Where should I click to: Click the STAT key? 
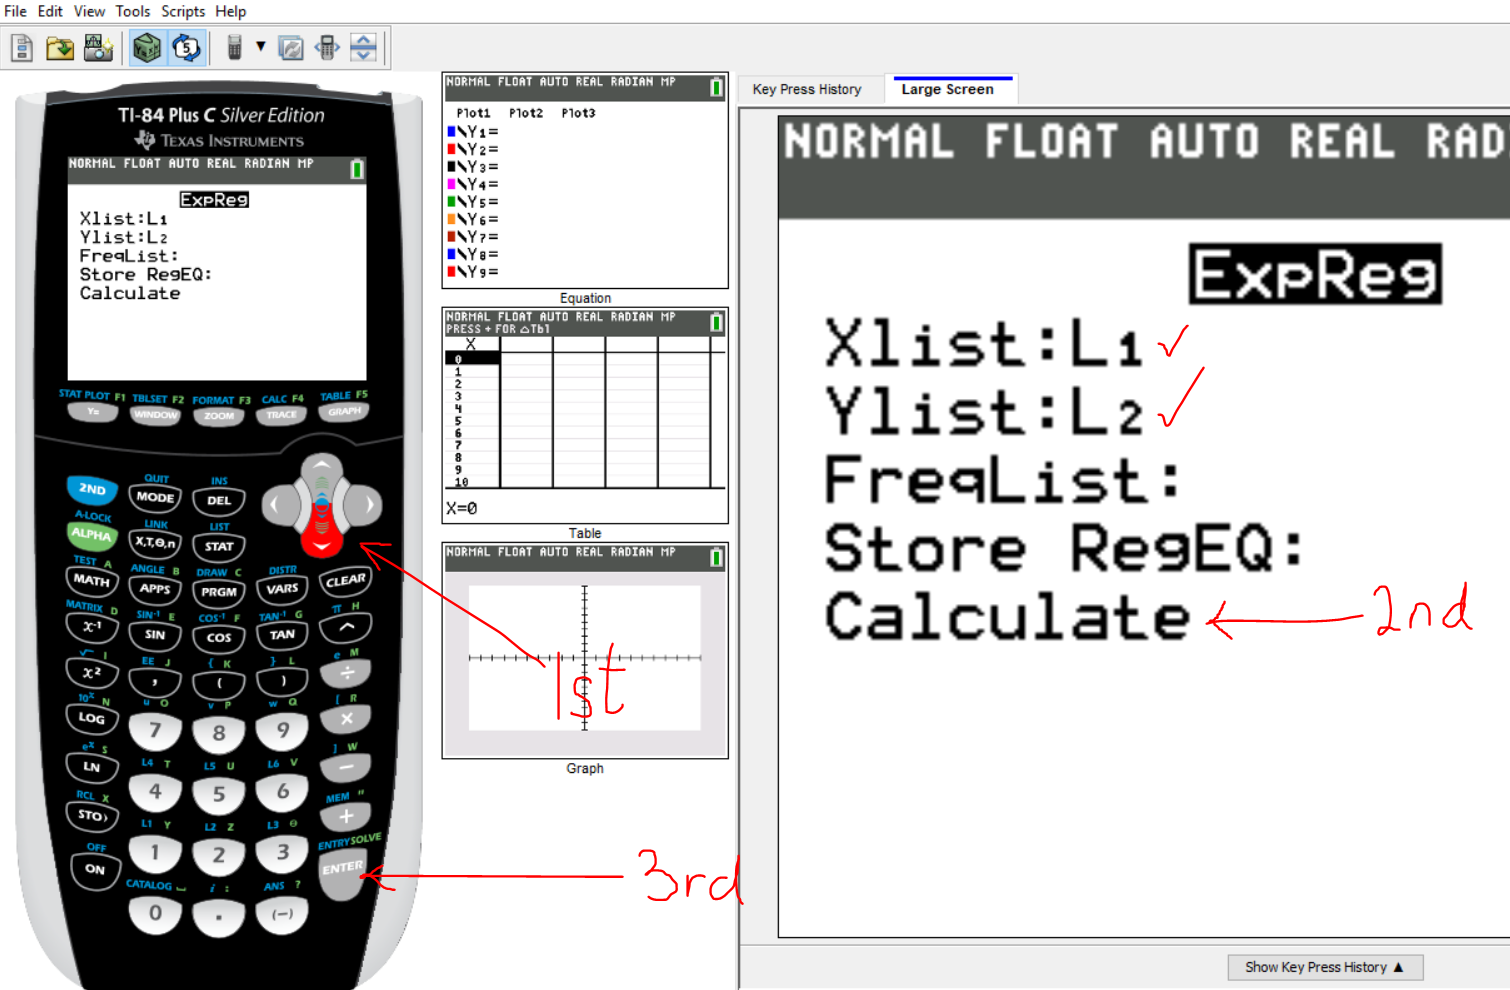point(219,546)
